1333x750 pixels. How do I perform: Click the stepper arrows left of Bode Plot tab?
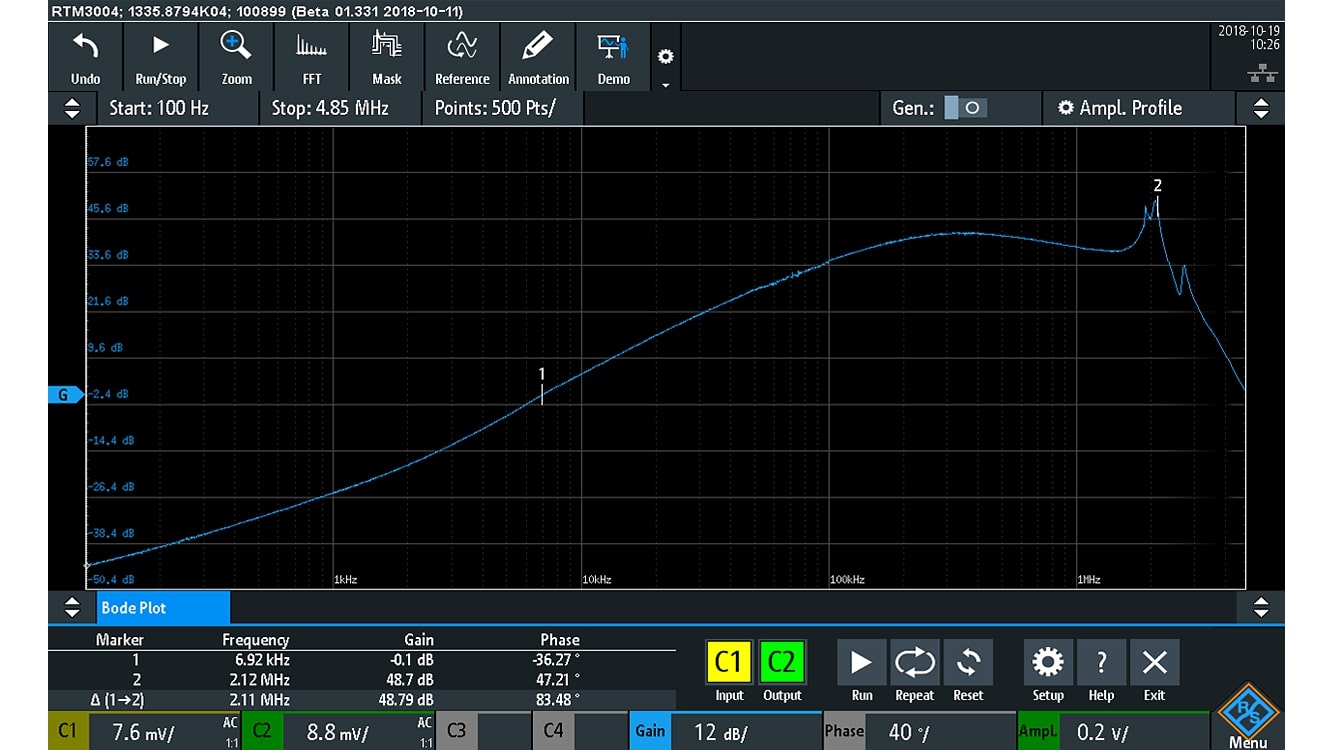(x=70, y=607)
